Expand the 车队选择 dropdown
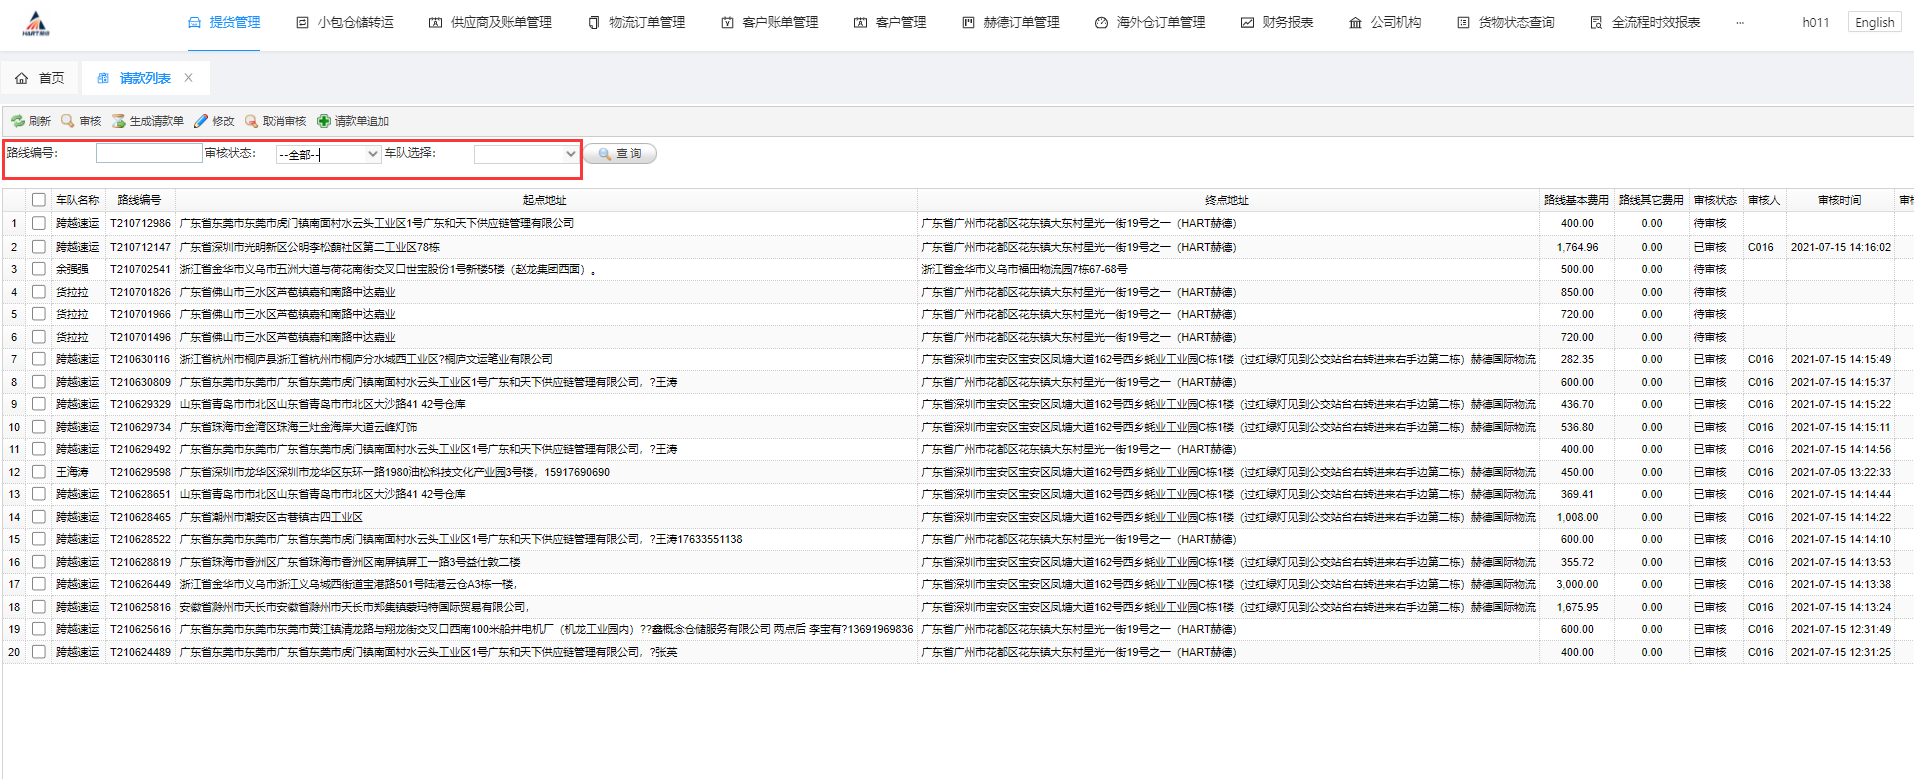The height and width of the screenshot is (779, 1914). point(526,154)
